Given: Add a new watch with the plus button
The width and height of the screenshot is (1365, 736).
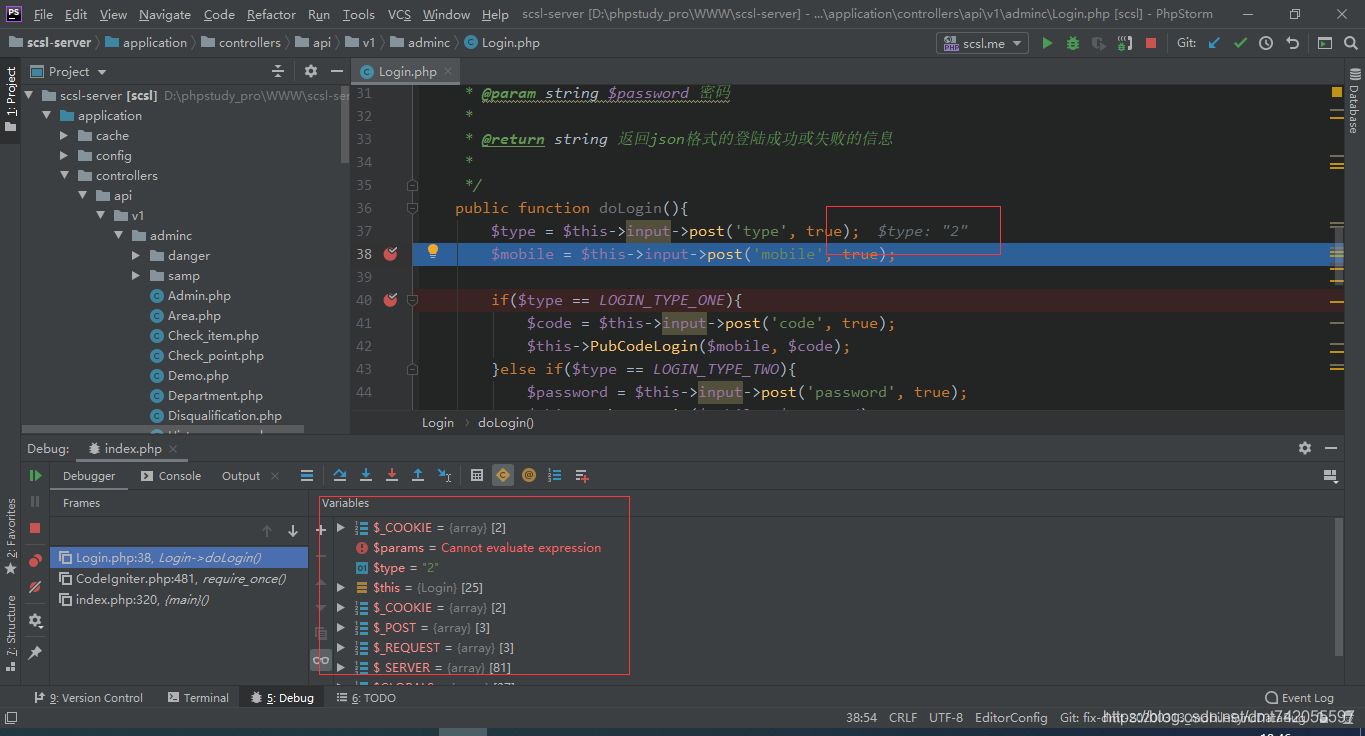Looking at the screenshot, I should 321,530.
